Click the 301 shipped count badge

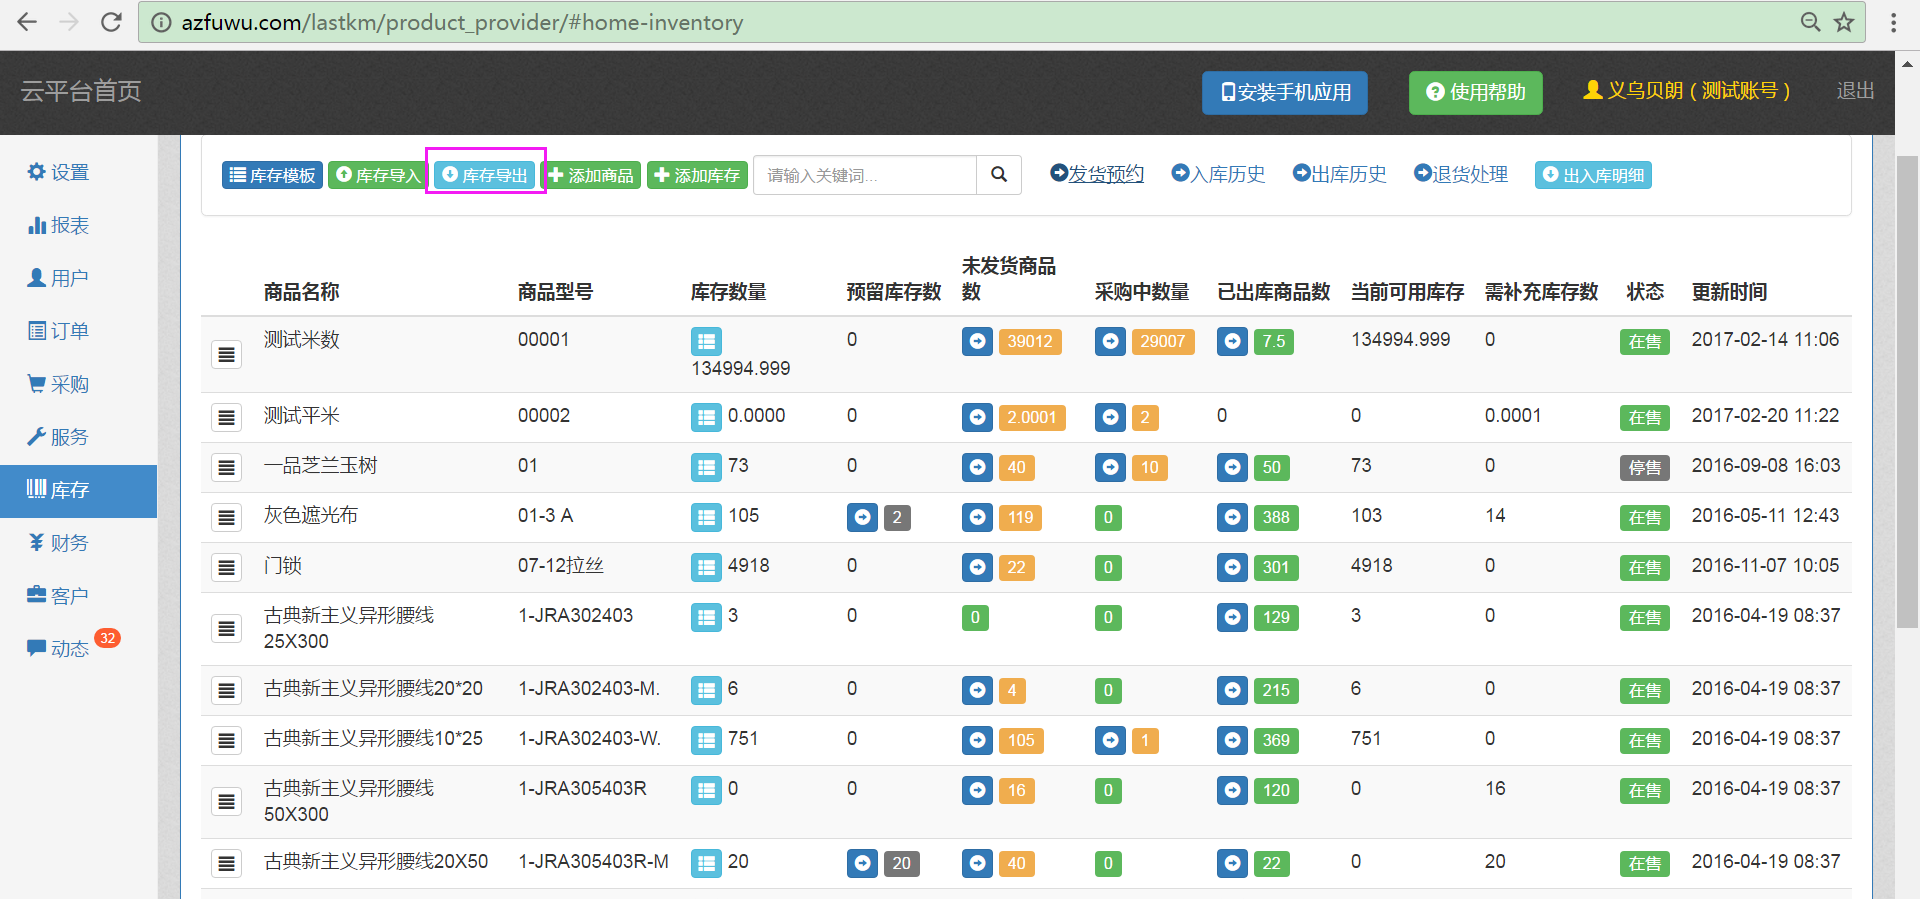1276,567
